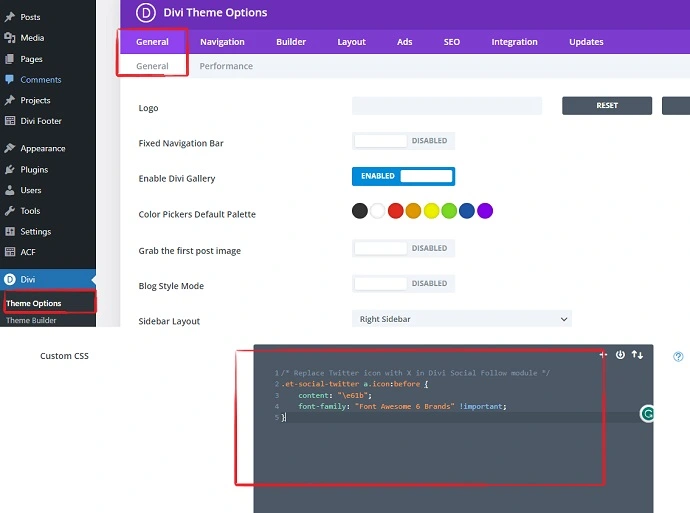Click the Posts pin icon in sidebar
Viewport: 690px width, 513px height.
click(10, 17)
